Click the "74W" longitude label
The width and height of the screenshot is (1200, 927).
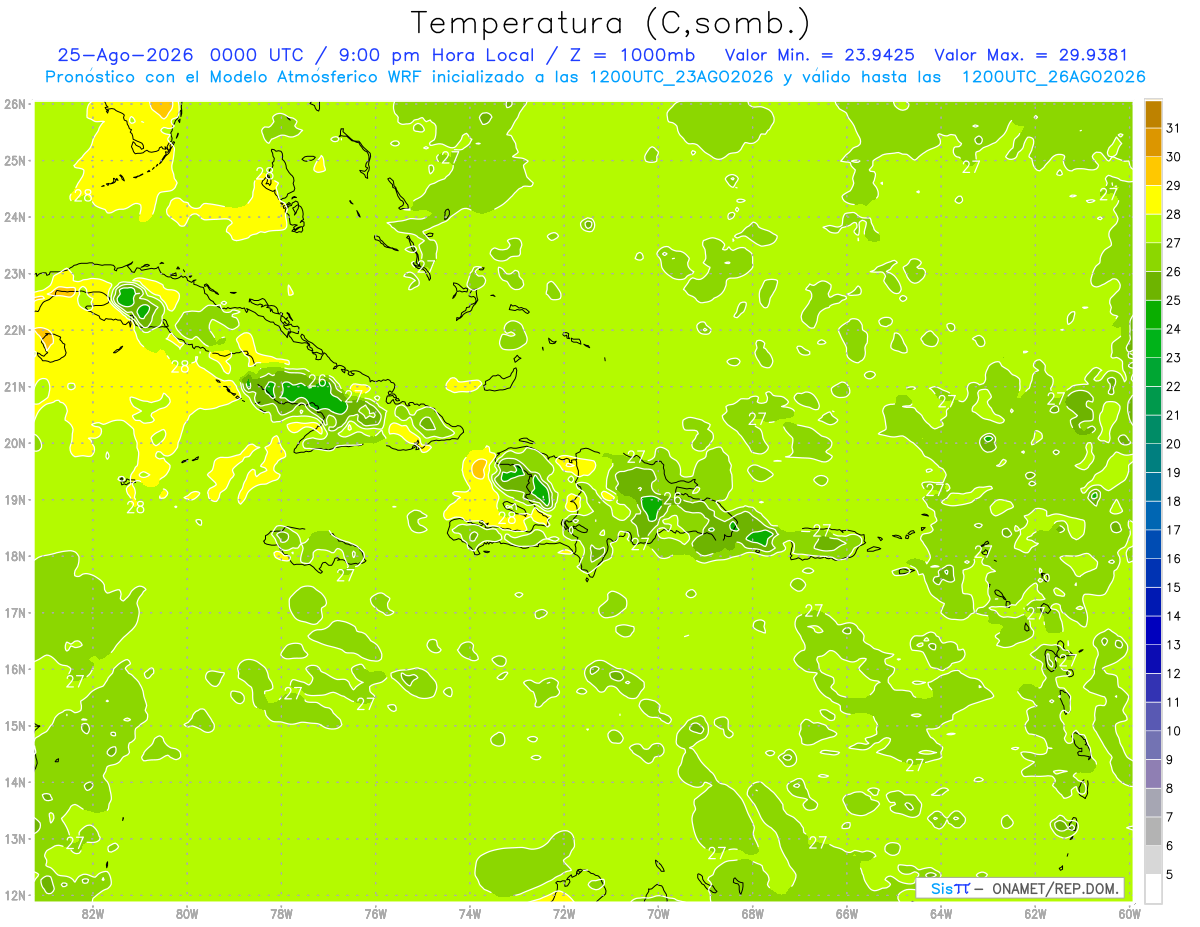click(470, 913)
